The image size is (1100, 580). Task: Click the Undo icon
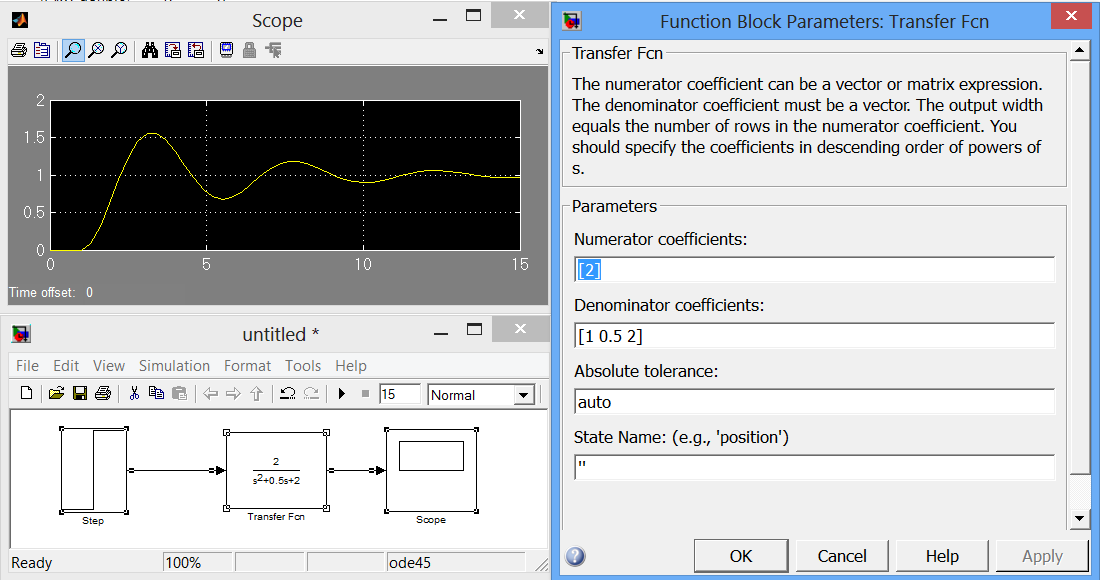(x=288, y=393)
